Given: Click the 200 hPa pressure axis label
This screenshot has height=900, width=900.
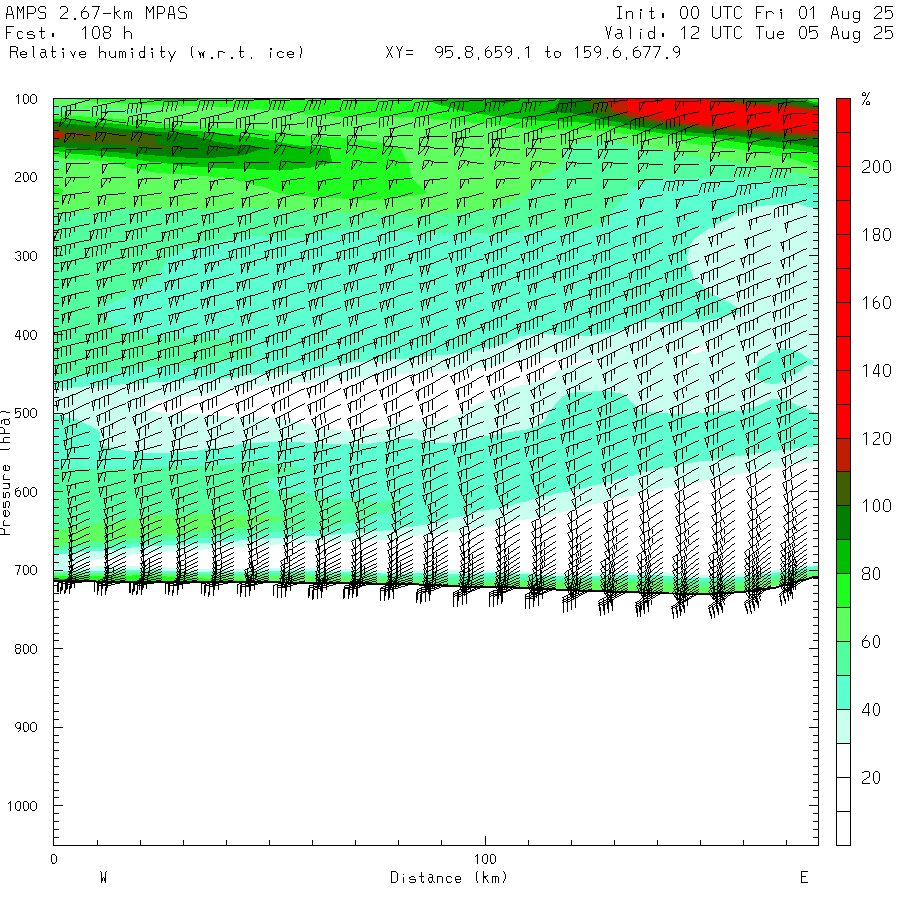Looking at the screenshot, I should click(26, 177).
